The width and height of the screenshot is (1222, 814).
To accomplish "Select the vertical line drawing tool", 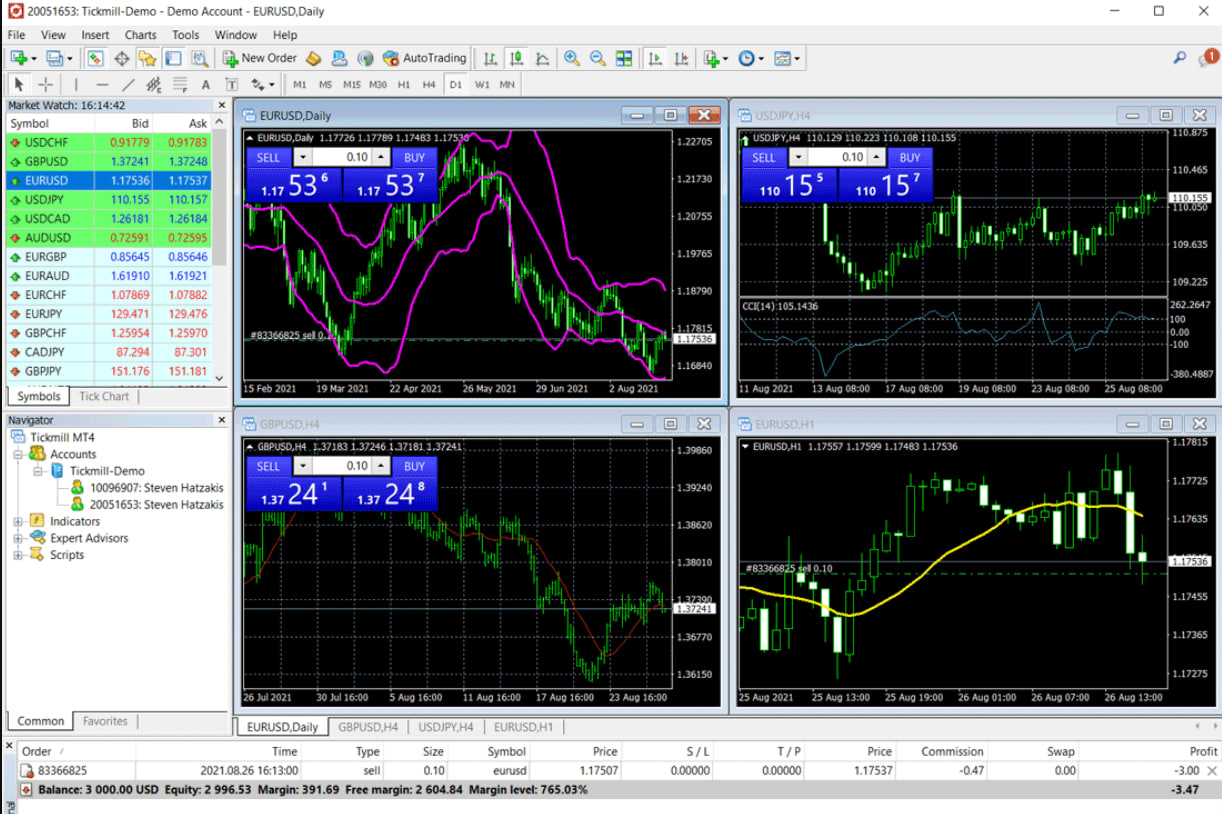I will pyautogui.click(x=76, y=85).
